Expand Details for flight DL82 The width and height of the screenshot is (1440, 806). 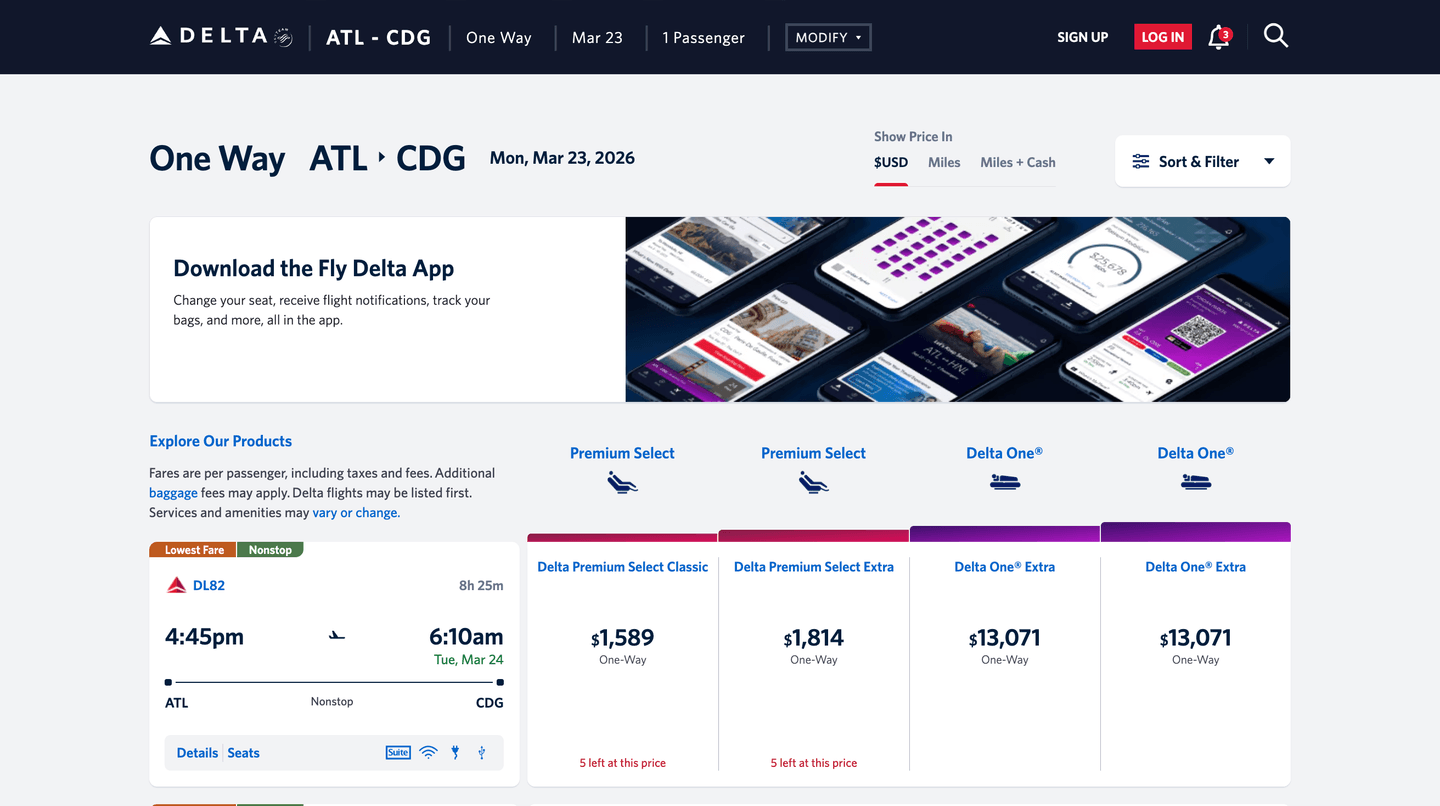[197, 752]
